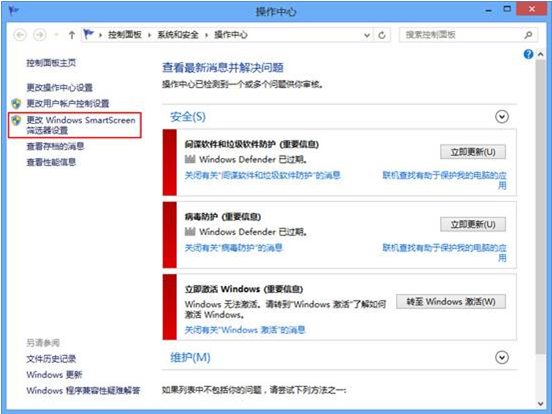
Task: Click the shield icon beside 更改用户帐户控制设置
Action: 16,104
